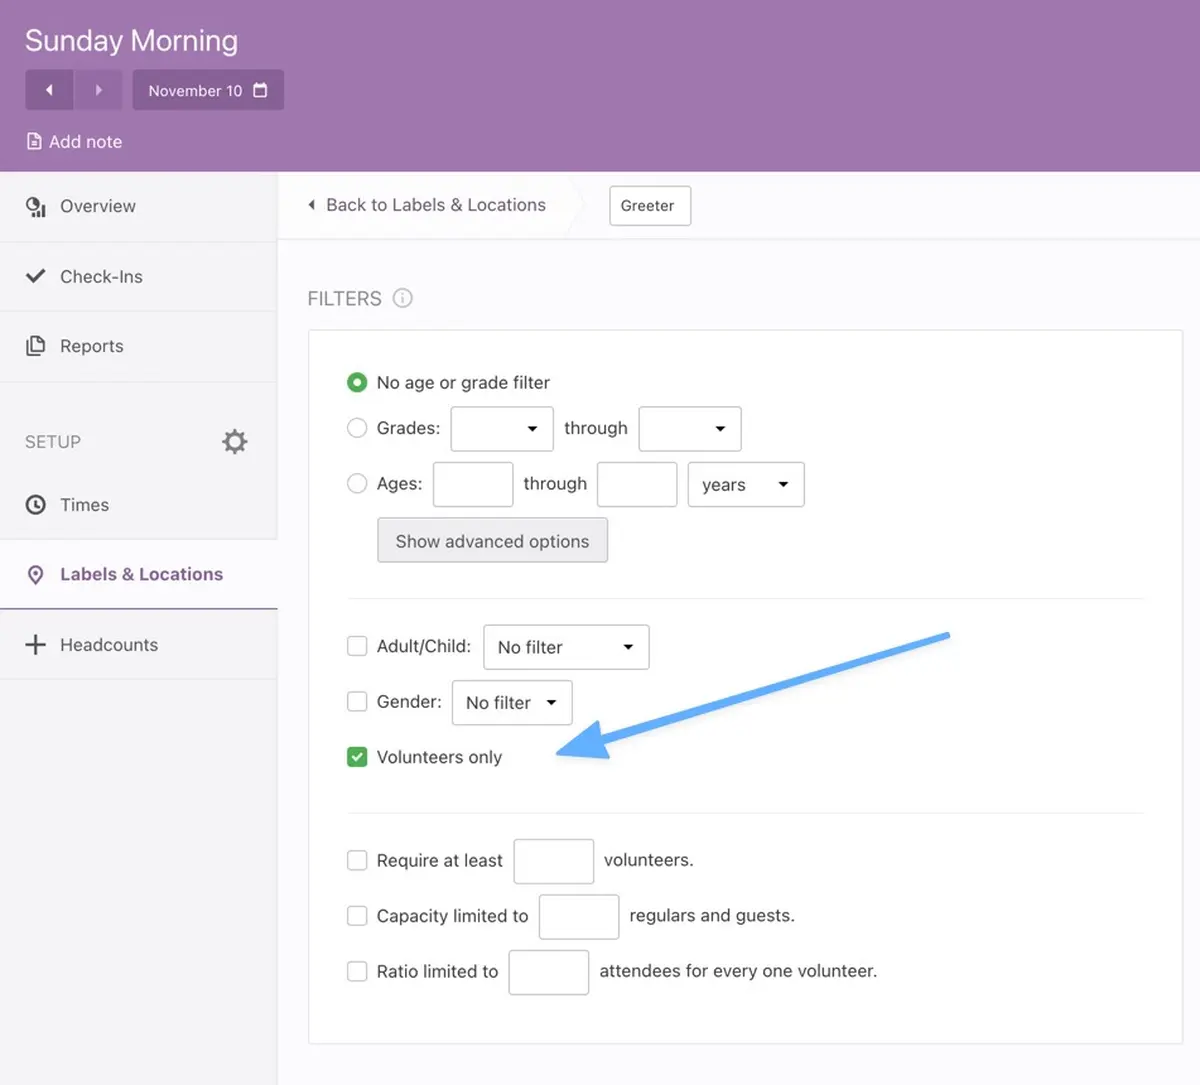
Task: Click Show advanced options button
Action: pyautogui.click(x=492, y=540)
